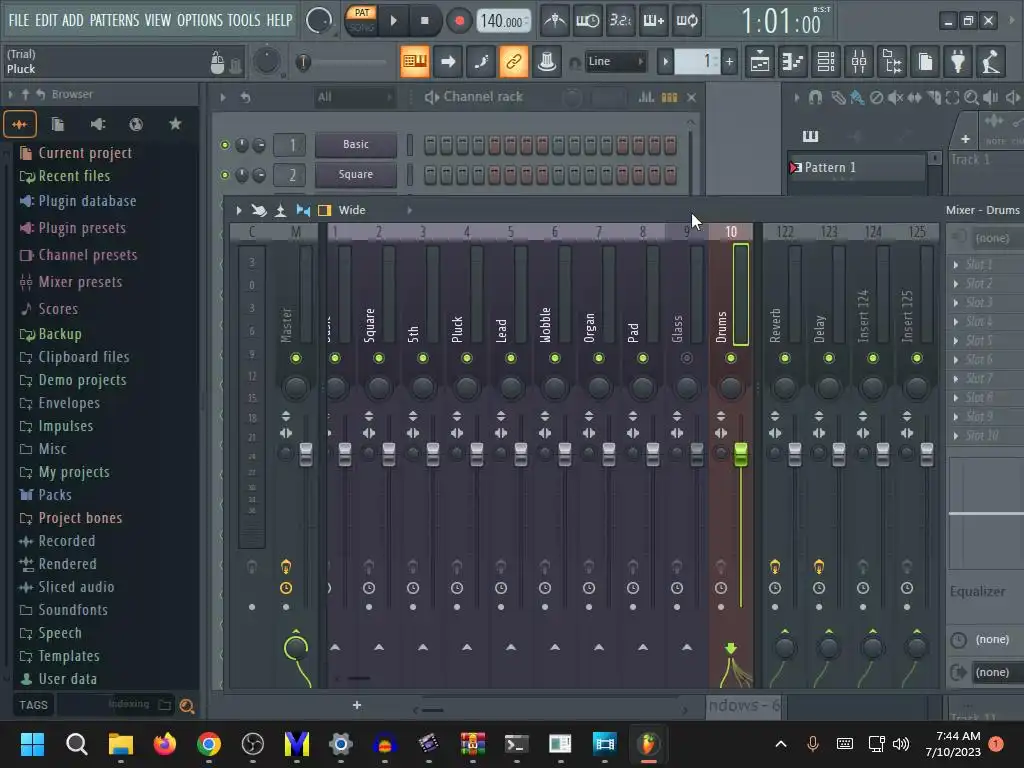Open the FILE menu
Image resolution: width=1024 pixels, height=768 pixels.
tap(19, 20)
